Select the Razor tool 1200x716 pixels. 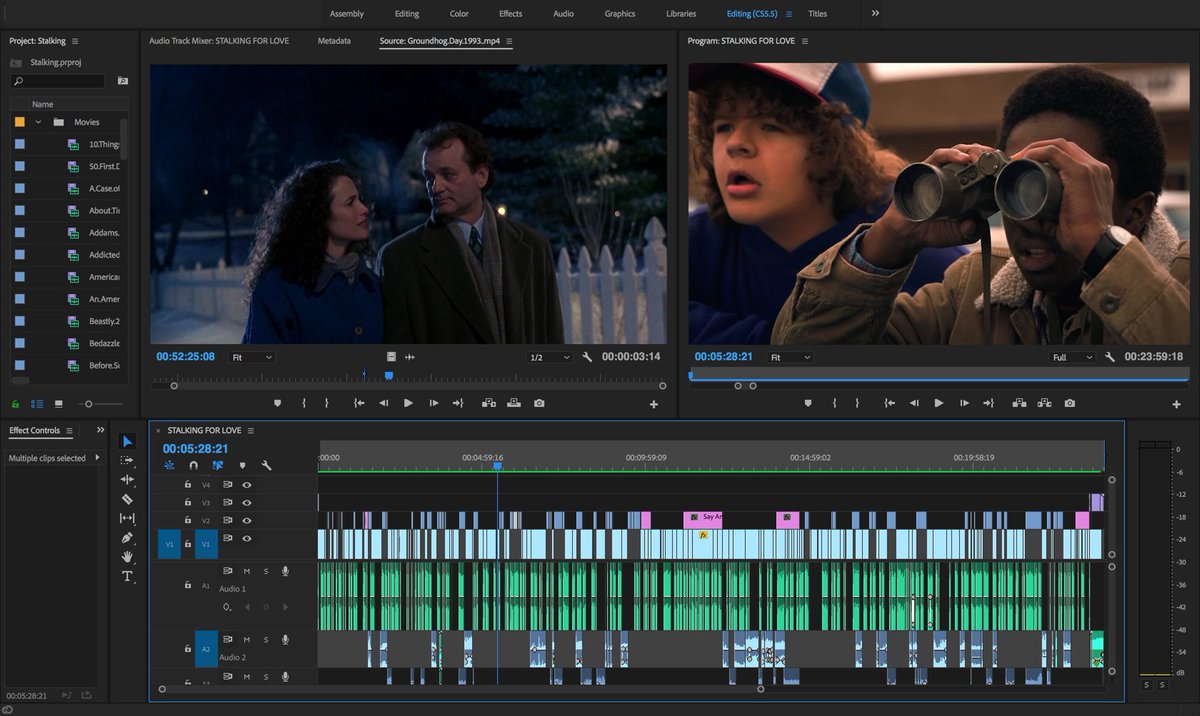(127, 499)
